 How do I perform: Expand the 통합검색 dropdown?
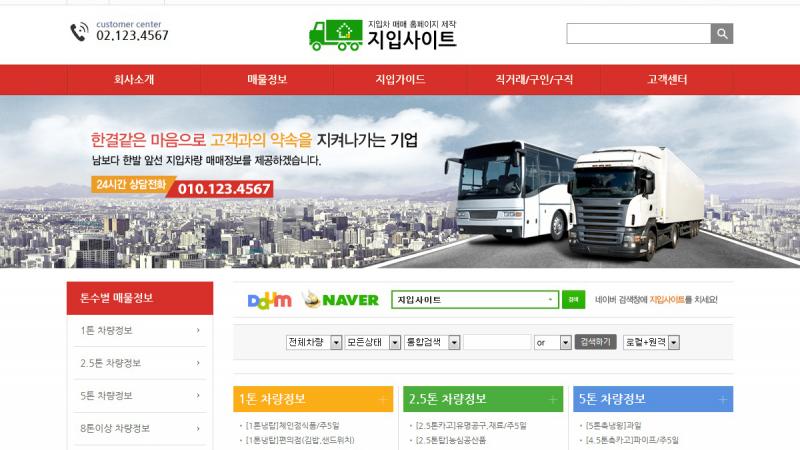coord(432,342)
